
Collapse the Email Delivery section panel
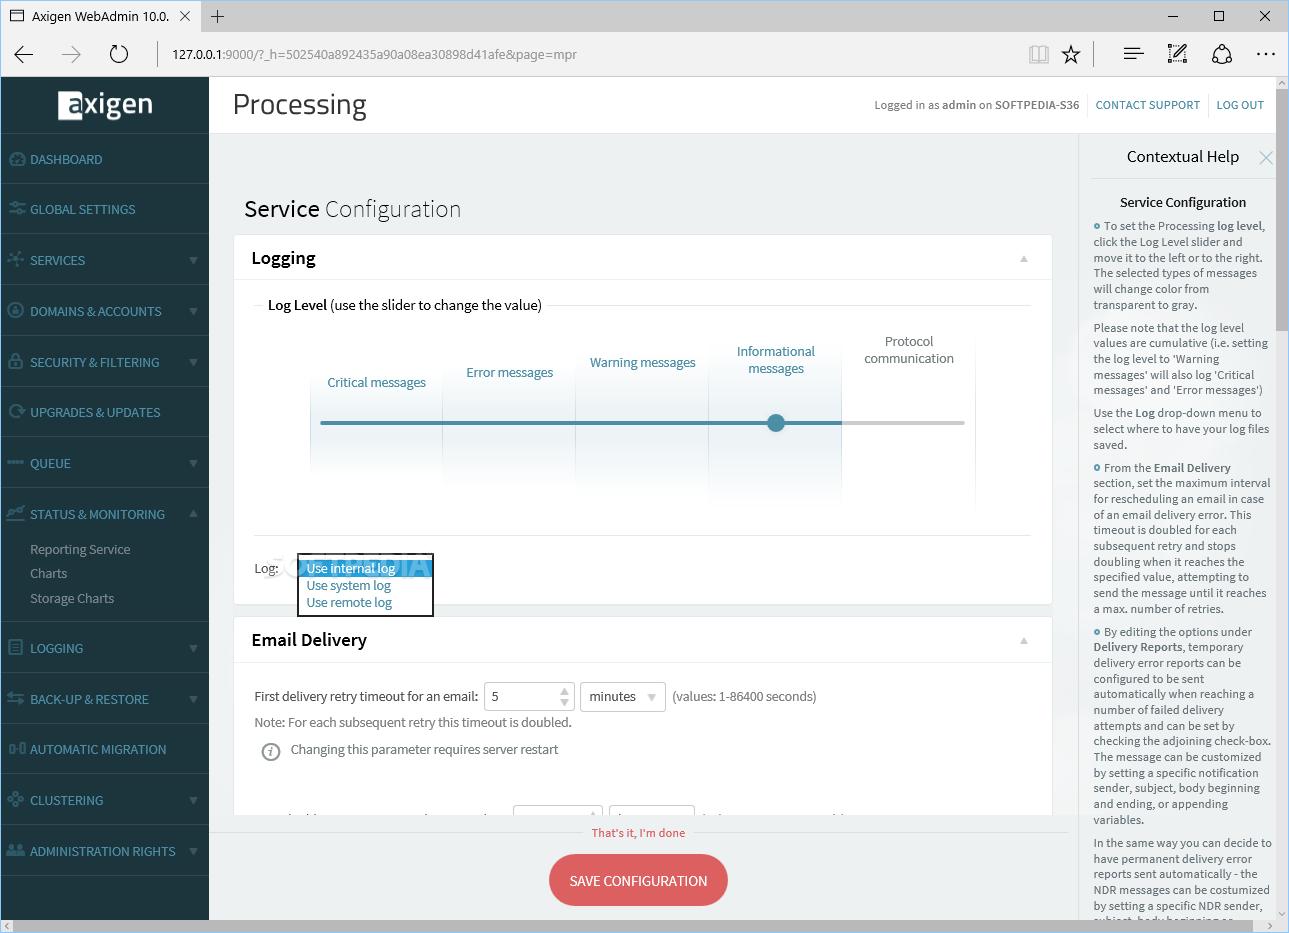[x=1024, y=641]
